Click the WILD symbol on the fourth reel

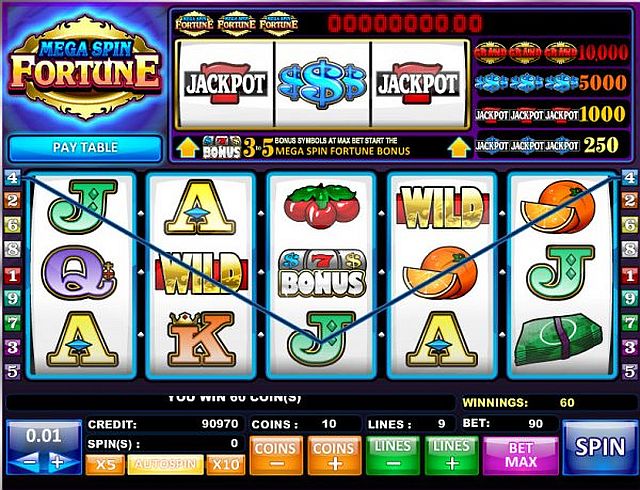[x=442, y=207]
